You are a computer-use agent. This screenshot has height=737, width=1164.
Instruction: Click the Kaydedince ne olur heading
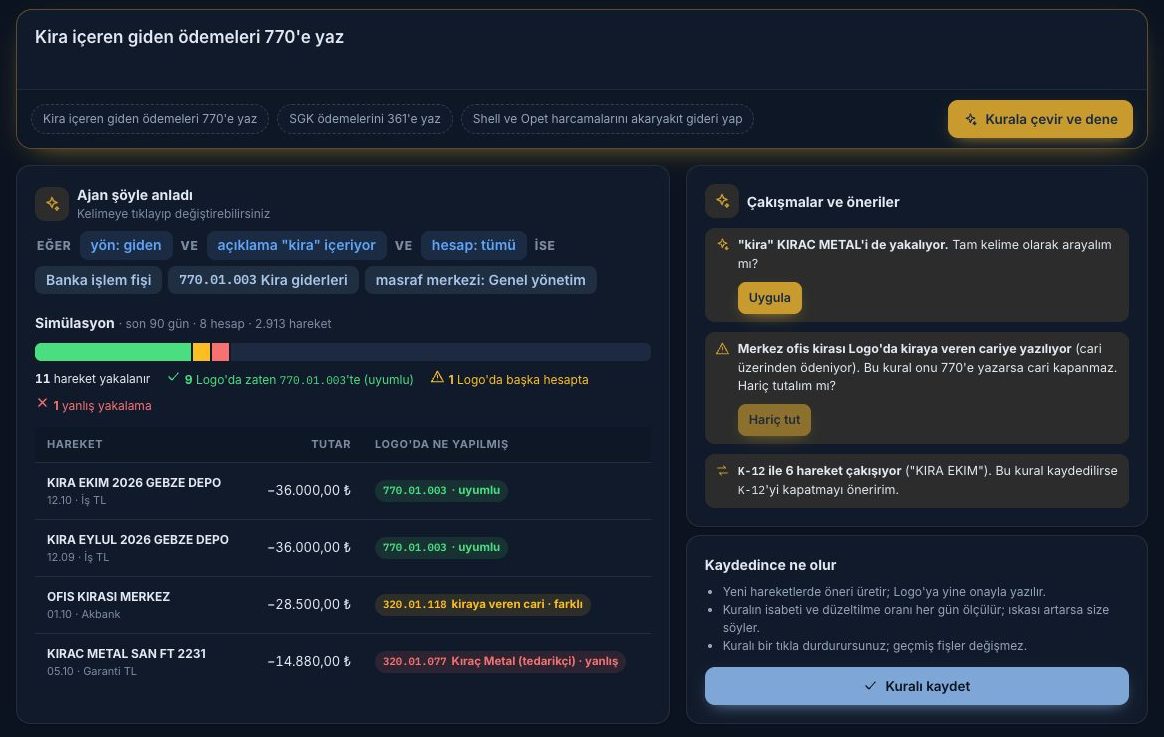[770, 565]
